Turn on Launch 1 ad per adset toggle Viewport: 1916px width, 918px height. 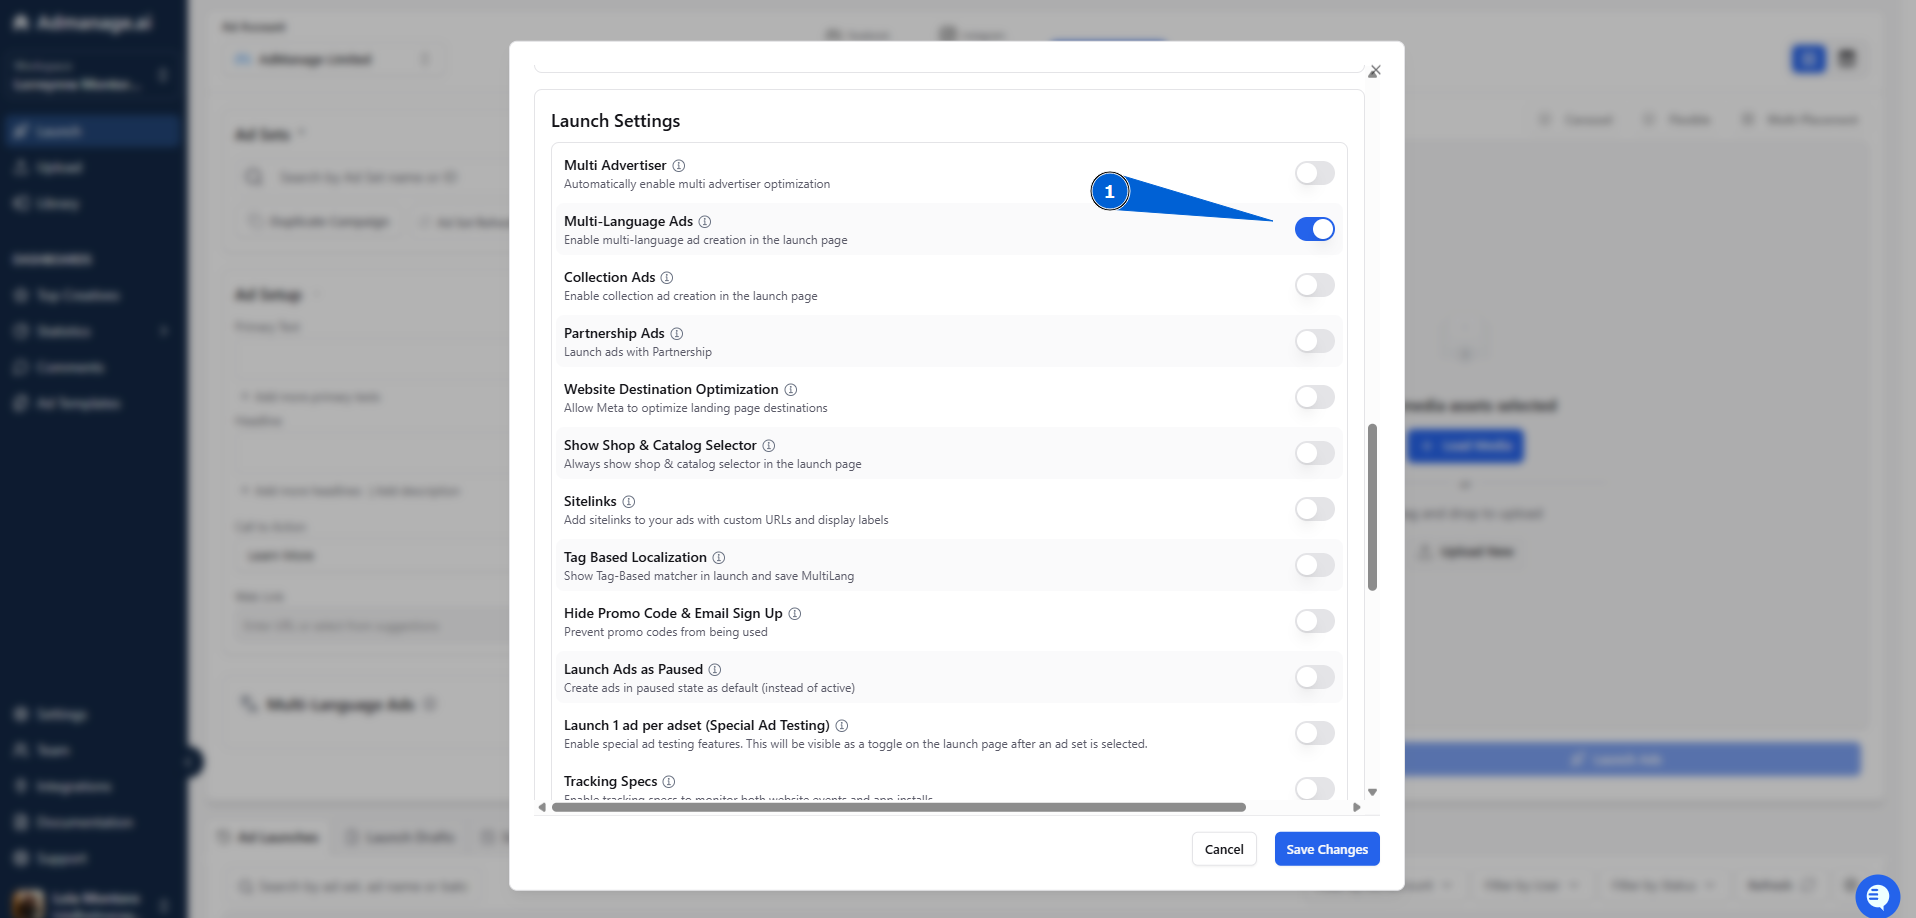(1315, 733)
